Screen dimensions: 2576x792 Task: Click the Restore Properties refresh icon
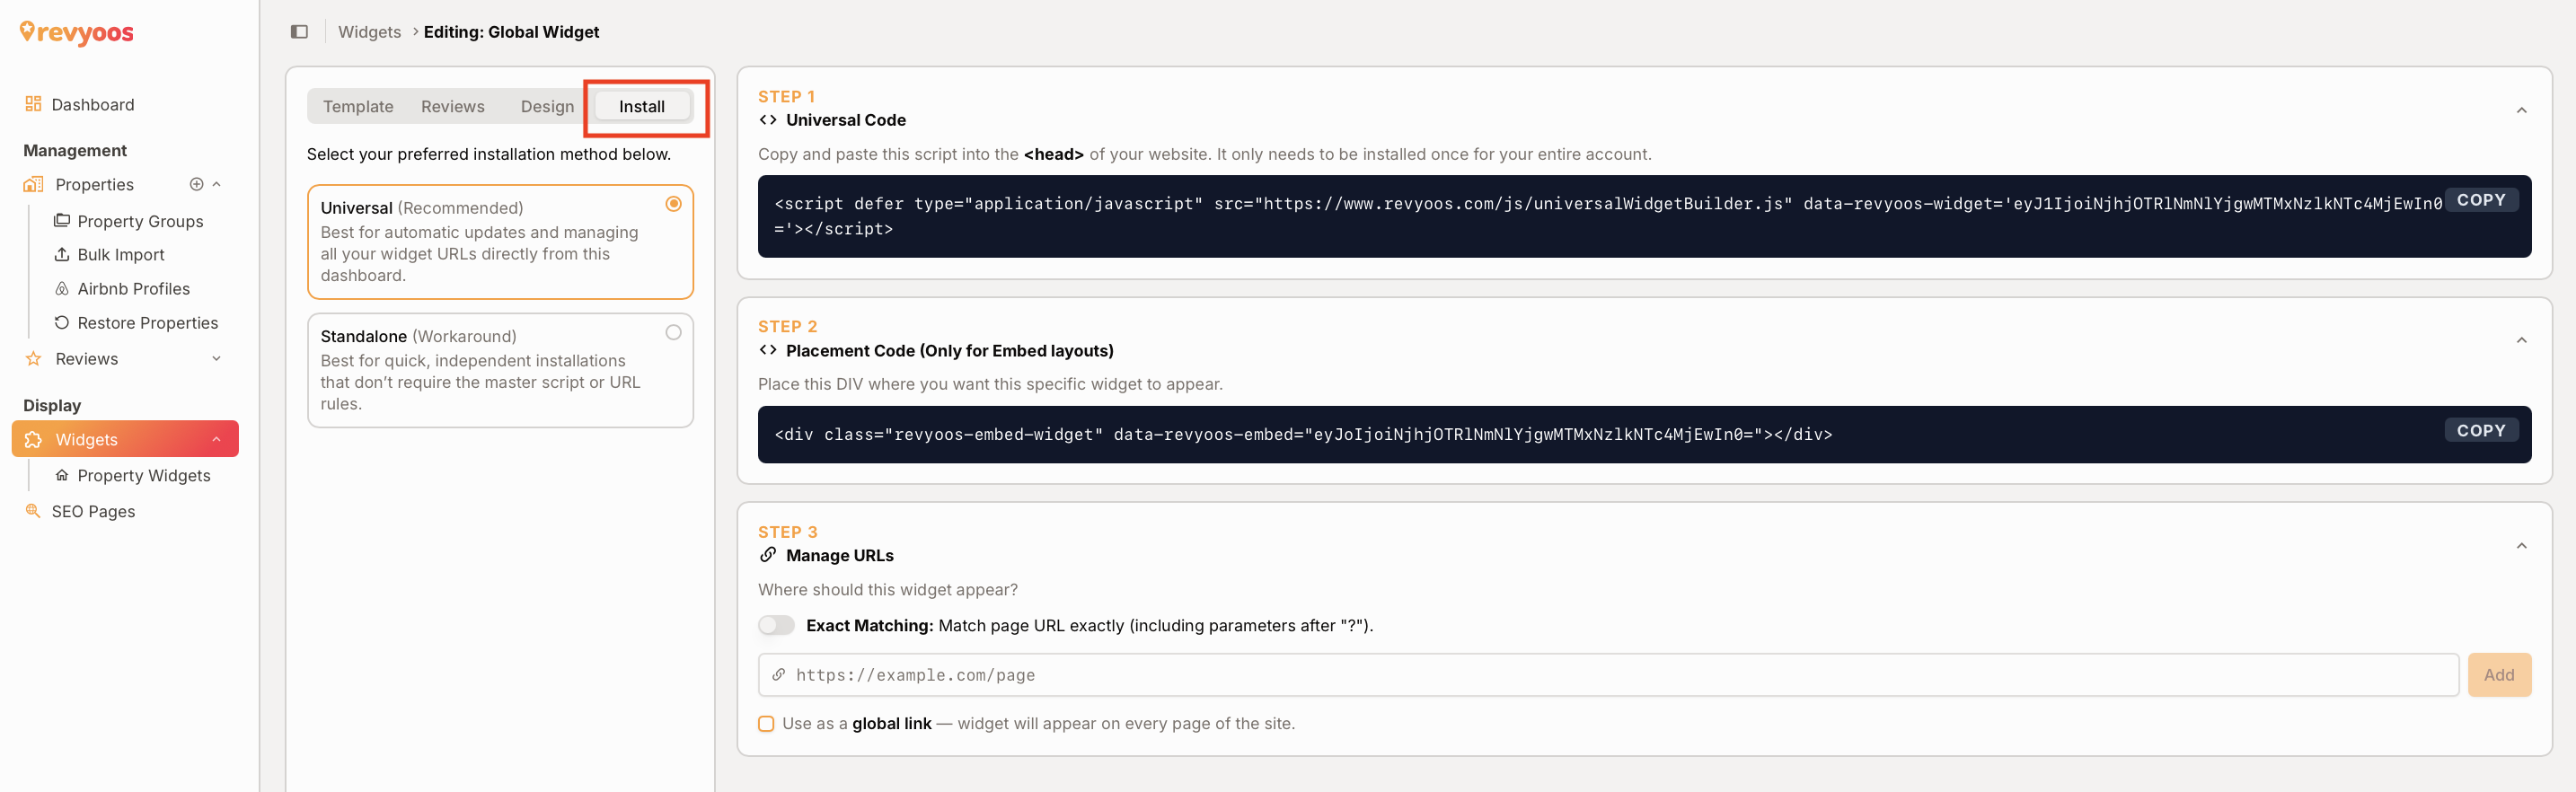62,322
